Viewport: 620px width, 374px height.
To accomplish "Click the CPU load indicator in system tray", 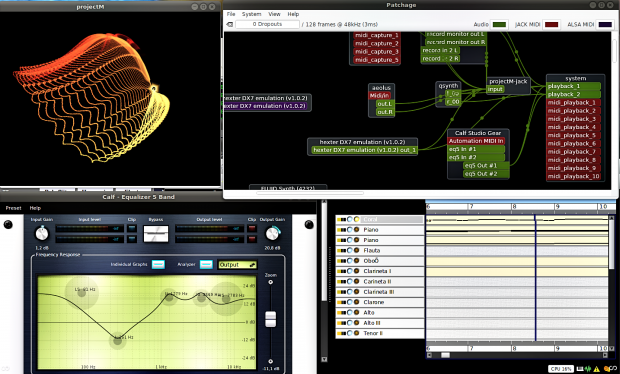I will coord(560,369).
